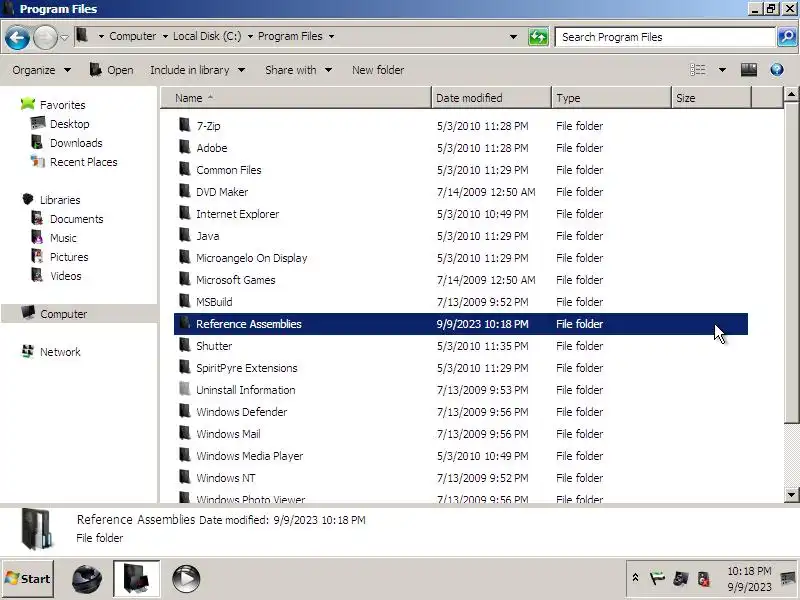Image resolution: width=800 pixels, height=600 pixels.
Task: Open the Organize dropdown menu
Action: 41,70
